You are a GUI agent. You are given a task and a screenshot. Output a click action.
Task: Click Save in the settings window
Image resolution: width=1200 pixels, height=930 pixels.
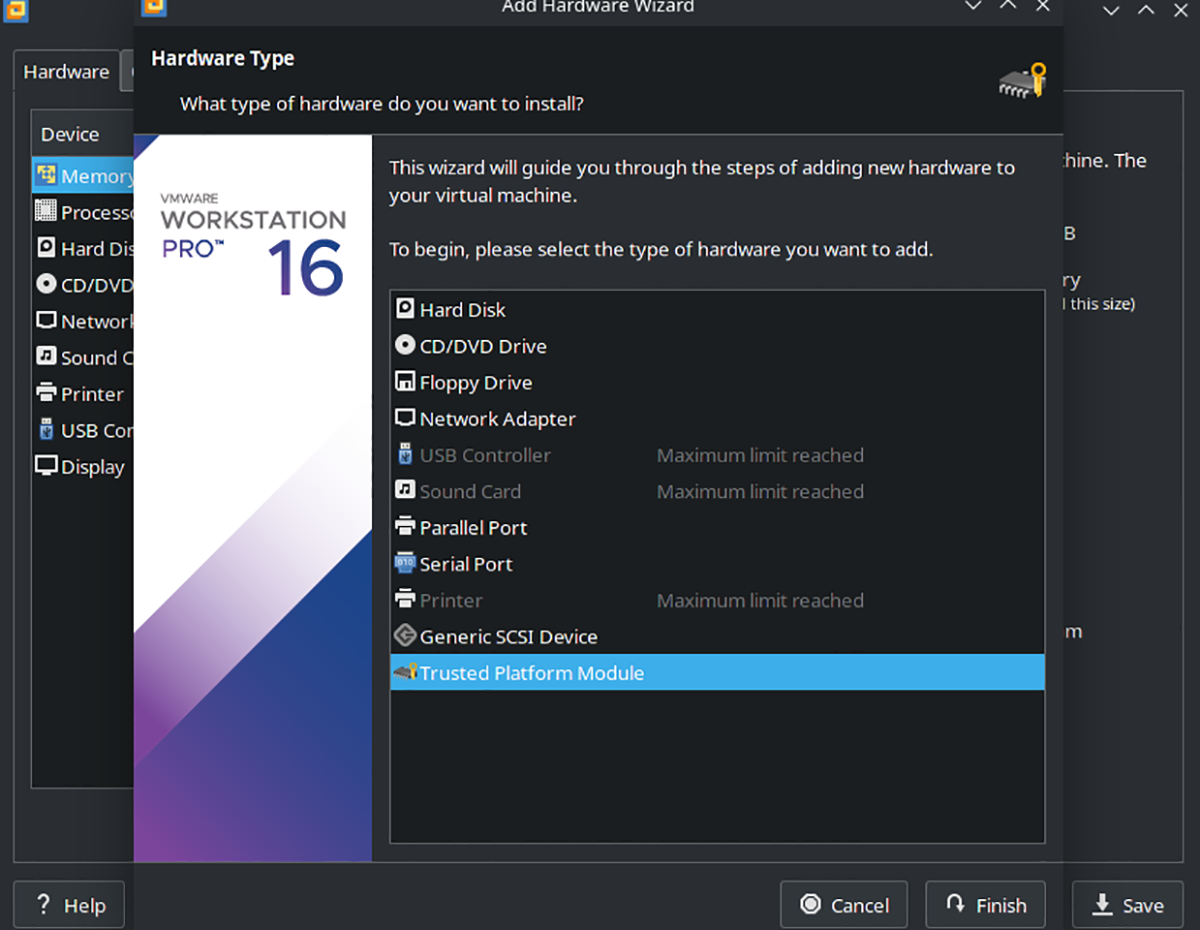(x=1127, y=905)
